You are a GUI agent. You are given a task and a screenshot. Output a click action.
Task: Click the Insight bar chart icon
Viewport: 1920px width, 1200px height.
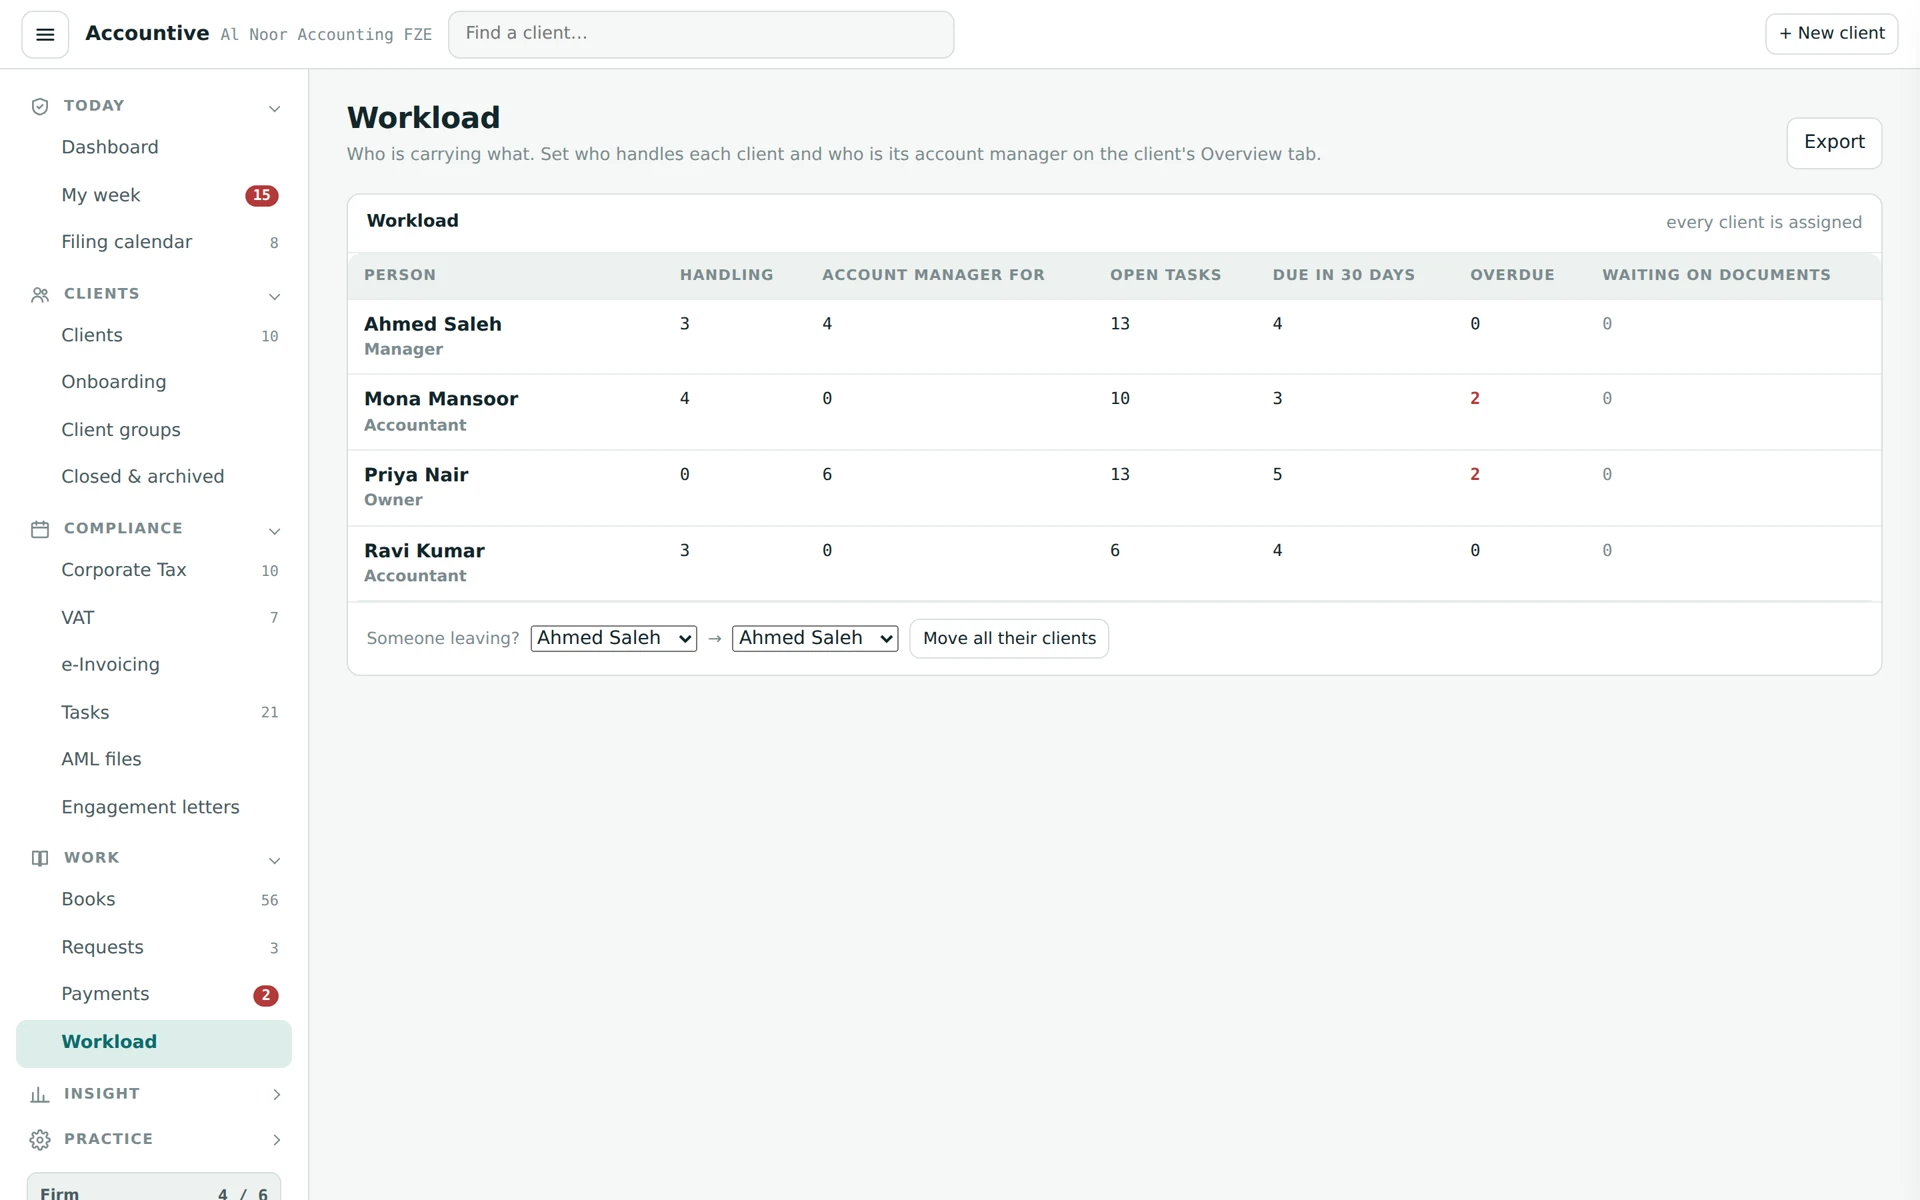[x=40, y=1095]
